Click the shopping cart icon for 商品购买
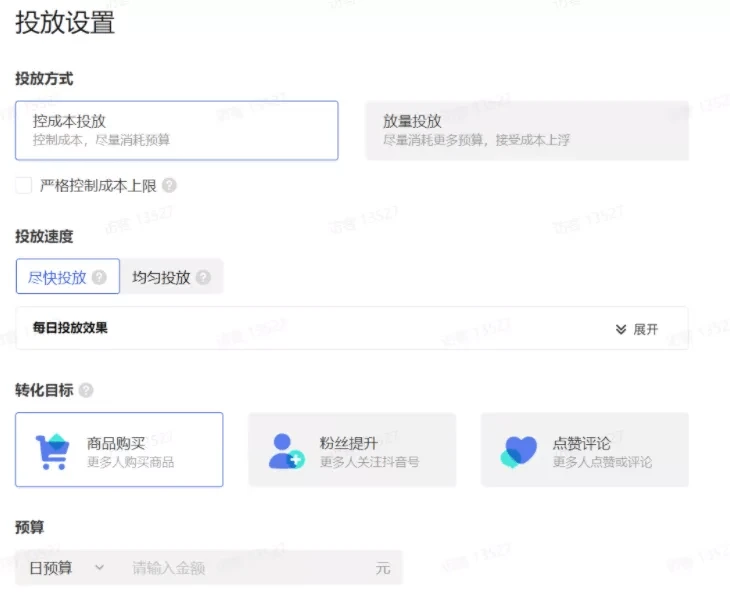The width and height of the screenshot is (730, 597). click(x=53, y=450)
